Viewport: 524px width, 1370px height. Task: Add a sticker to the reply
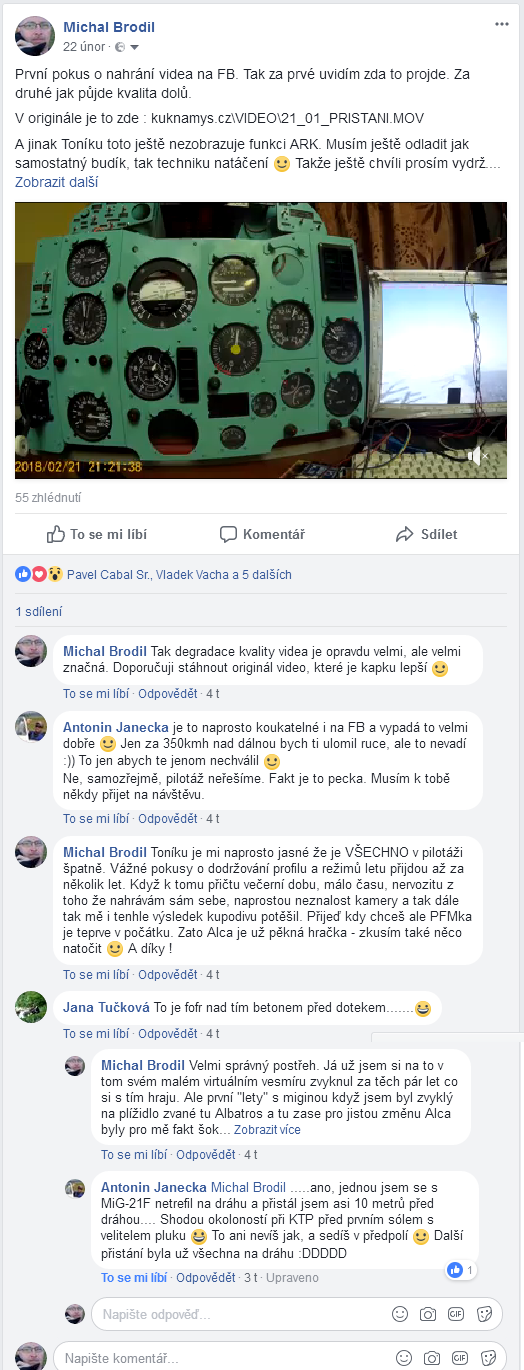point(485,1313)
